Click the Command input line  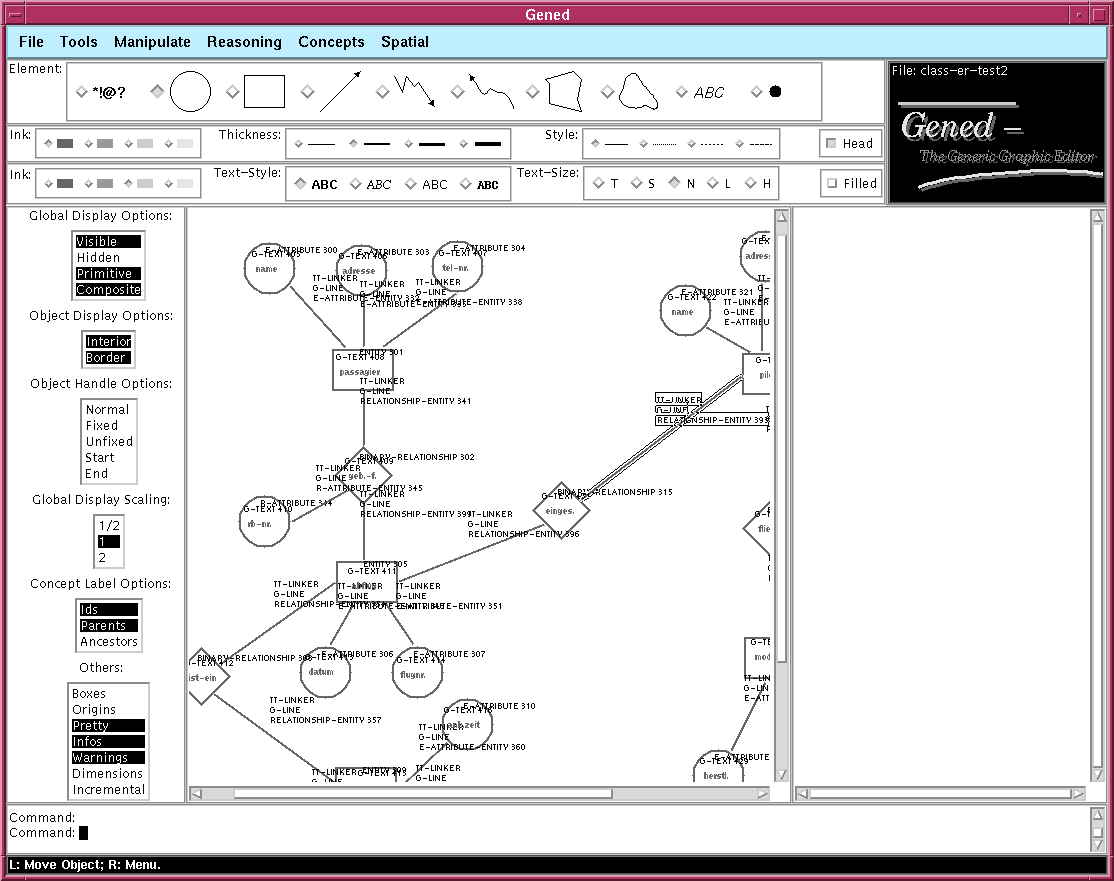click(x=547, y=833)
